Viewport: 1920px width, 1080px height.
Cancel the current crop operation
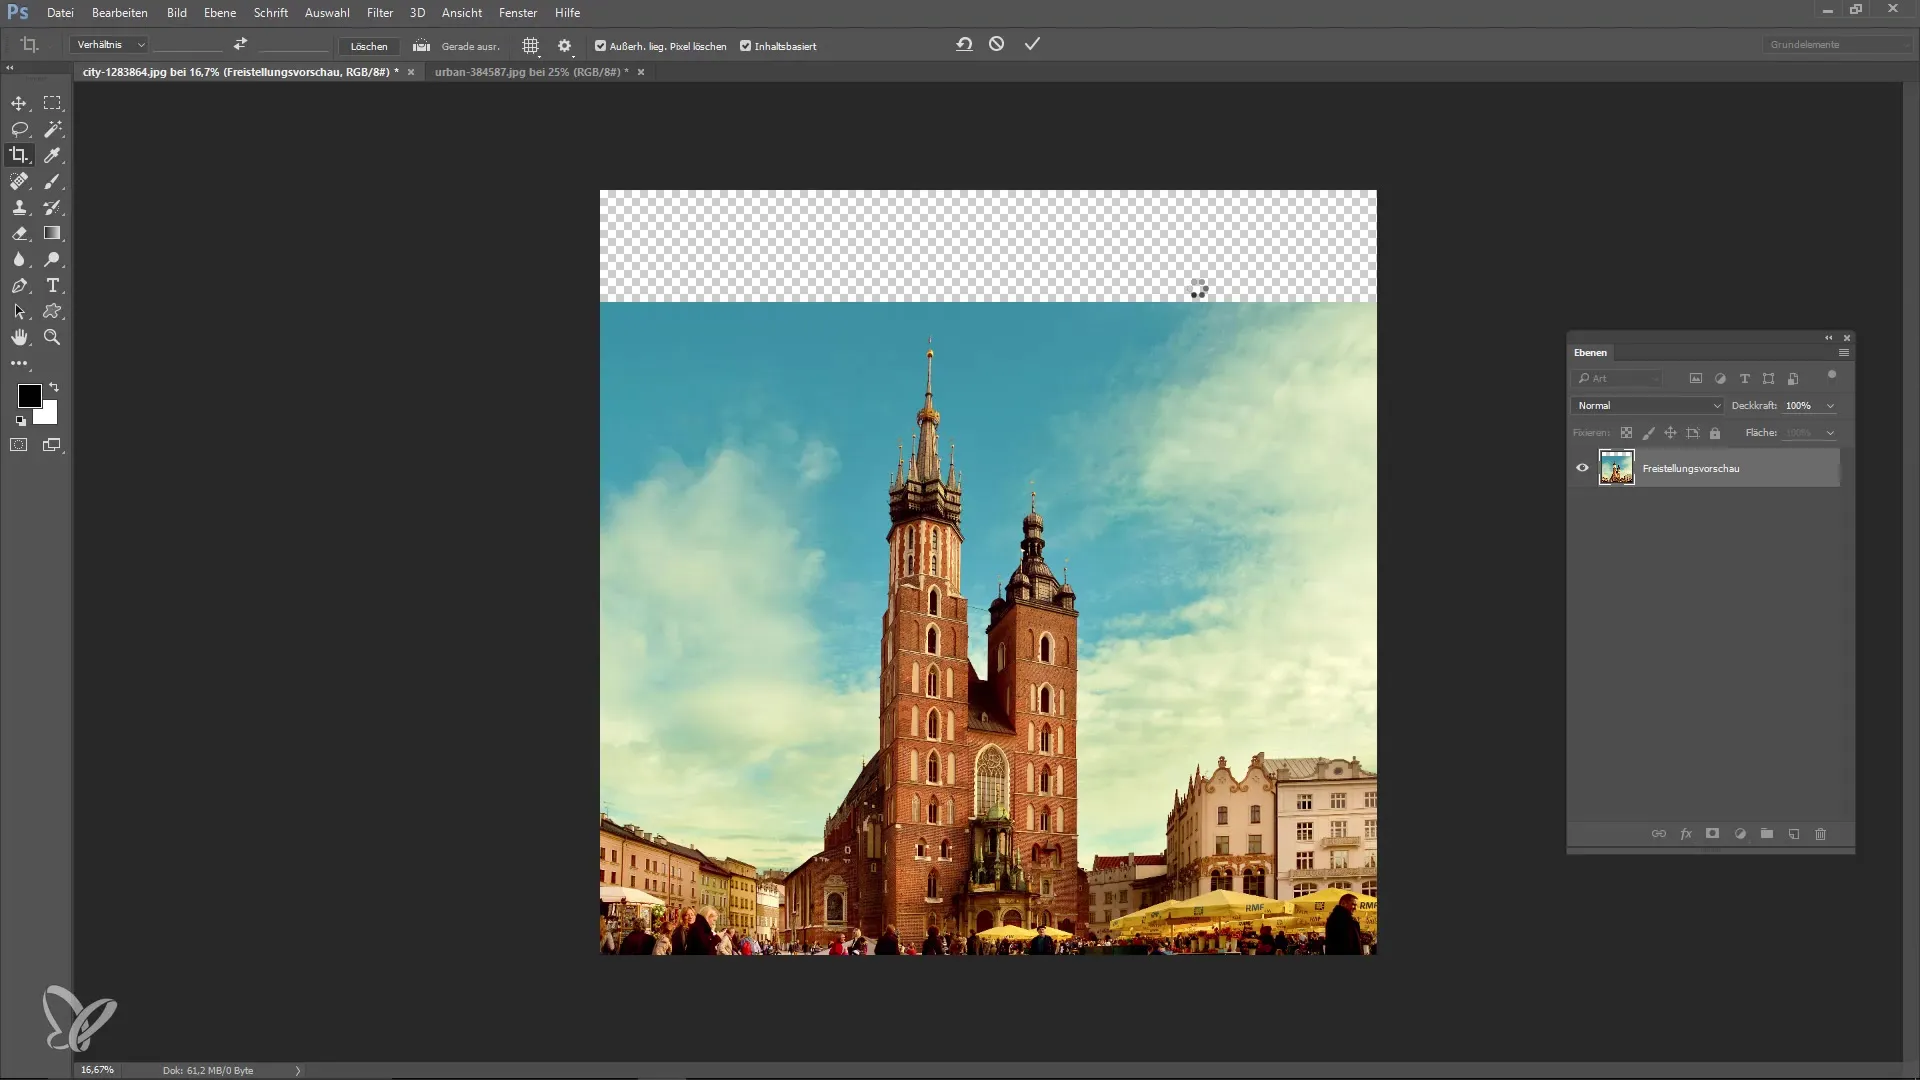997,44
